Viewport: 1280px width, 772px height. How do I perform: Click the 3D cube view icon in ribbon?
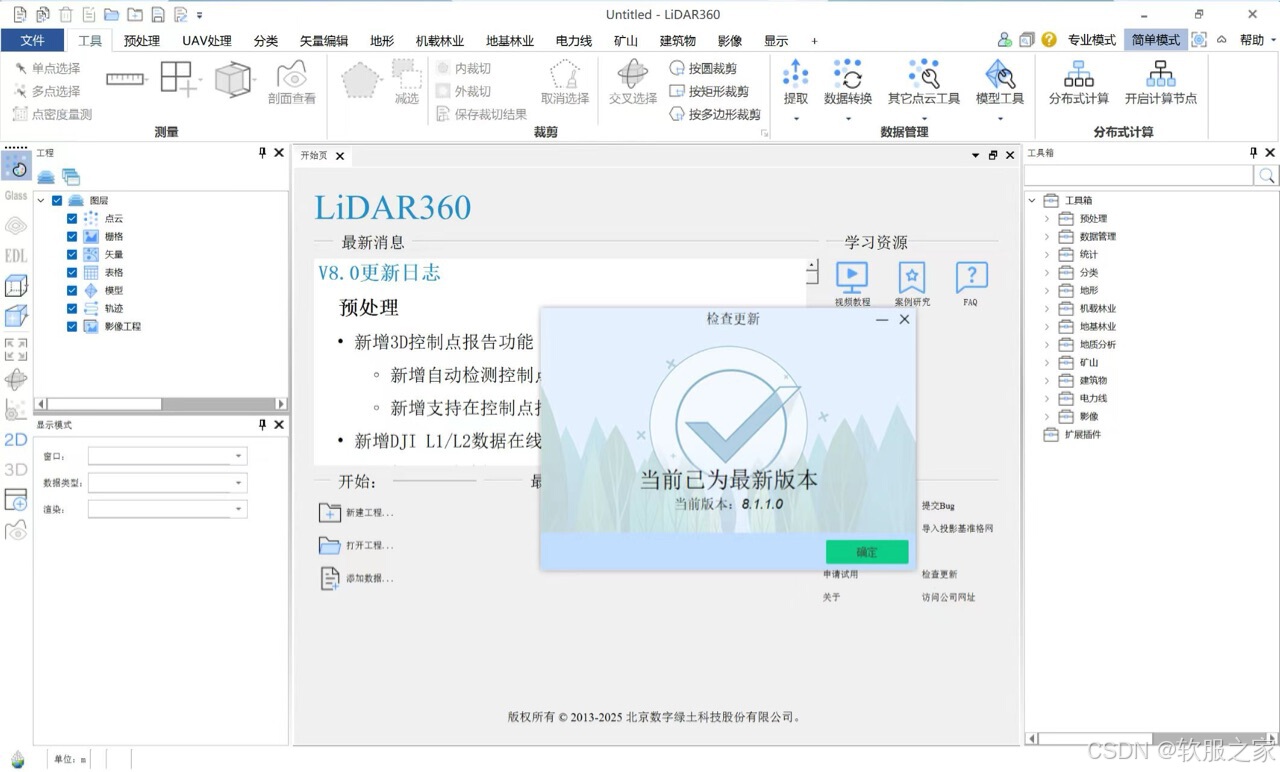(x=232, y=79)
